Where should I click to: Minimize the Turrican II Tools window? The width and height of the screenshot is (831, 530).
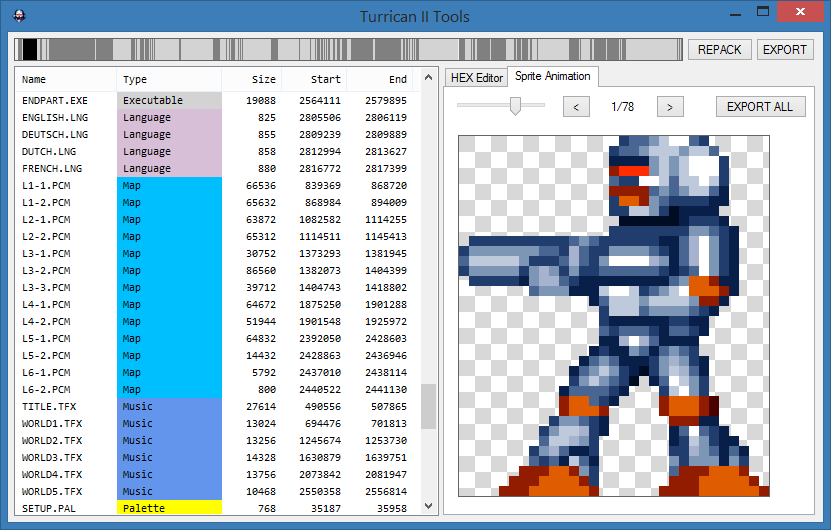tap(735, 14)
